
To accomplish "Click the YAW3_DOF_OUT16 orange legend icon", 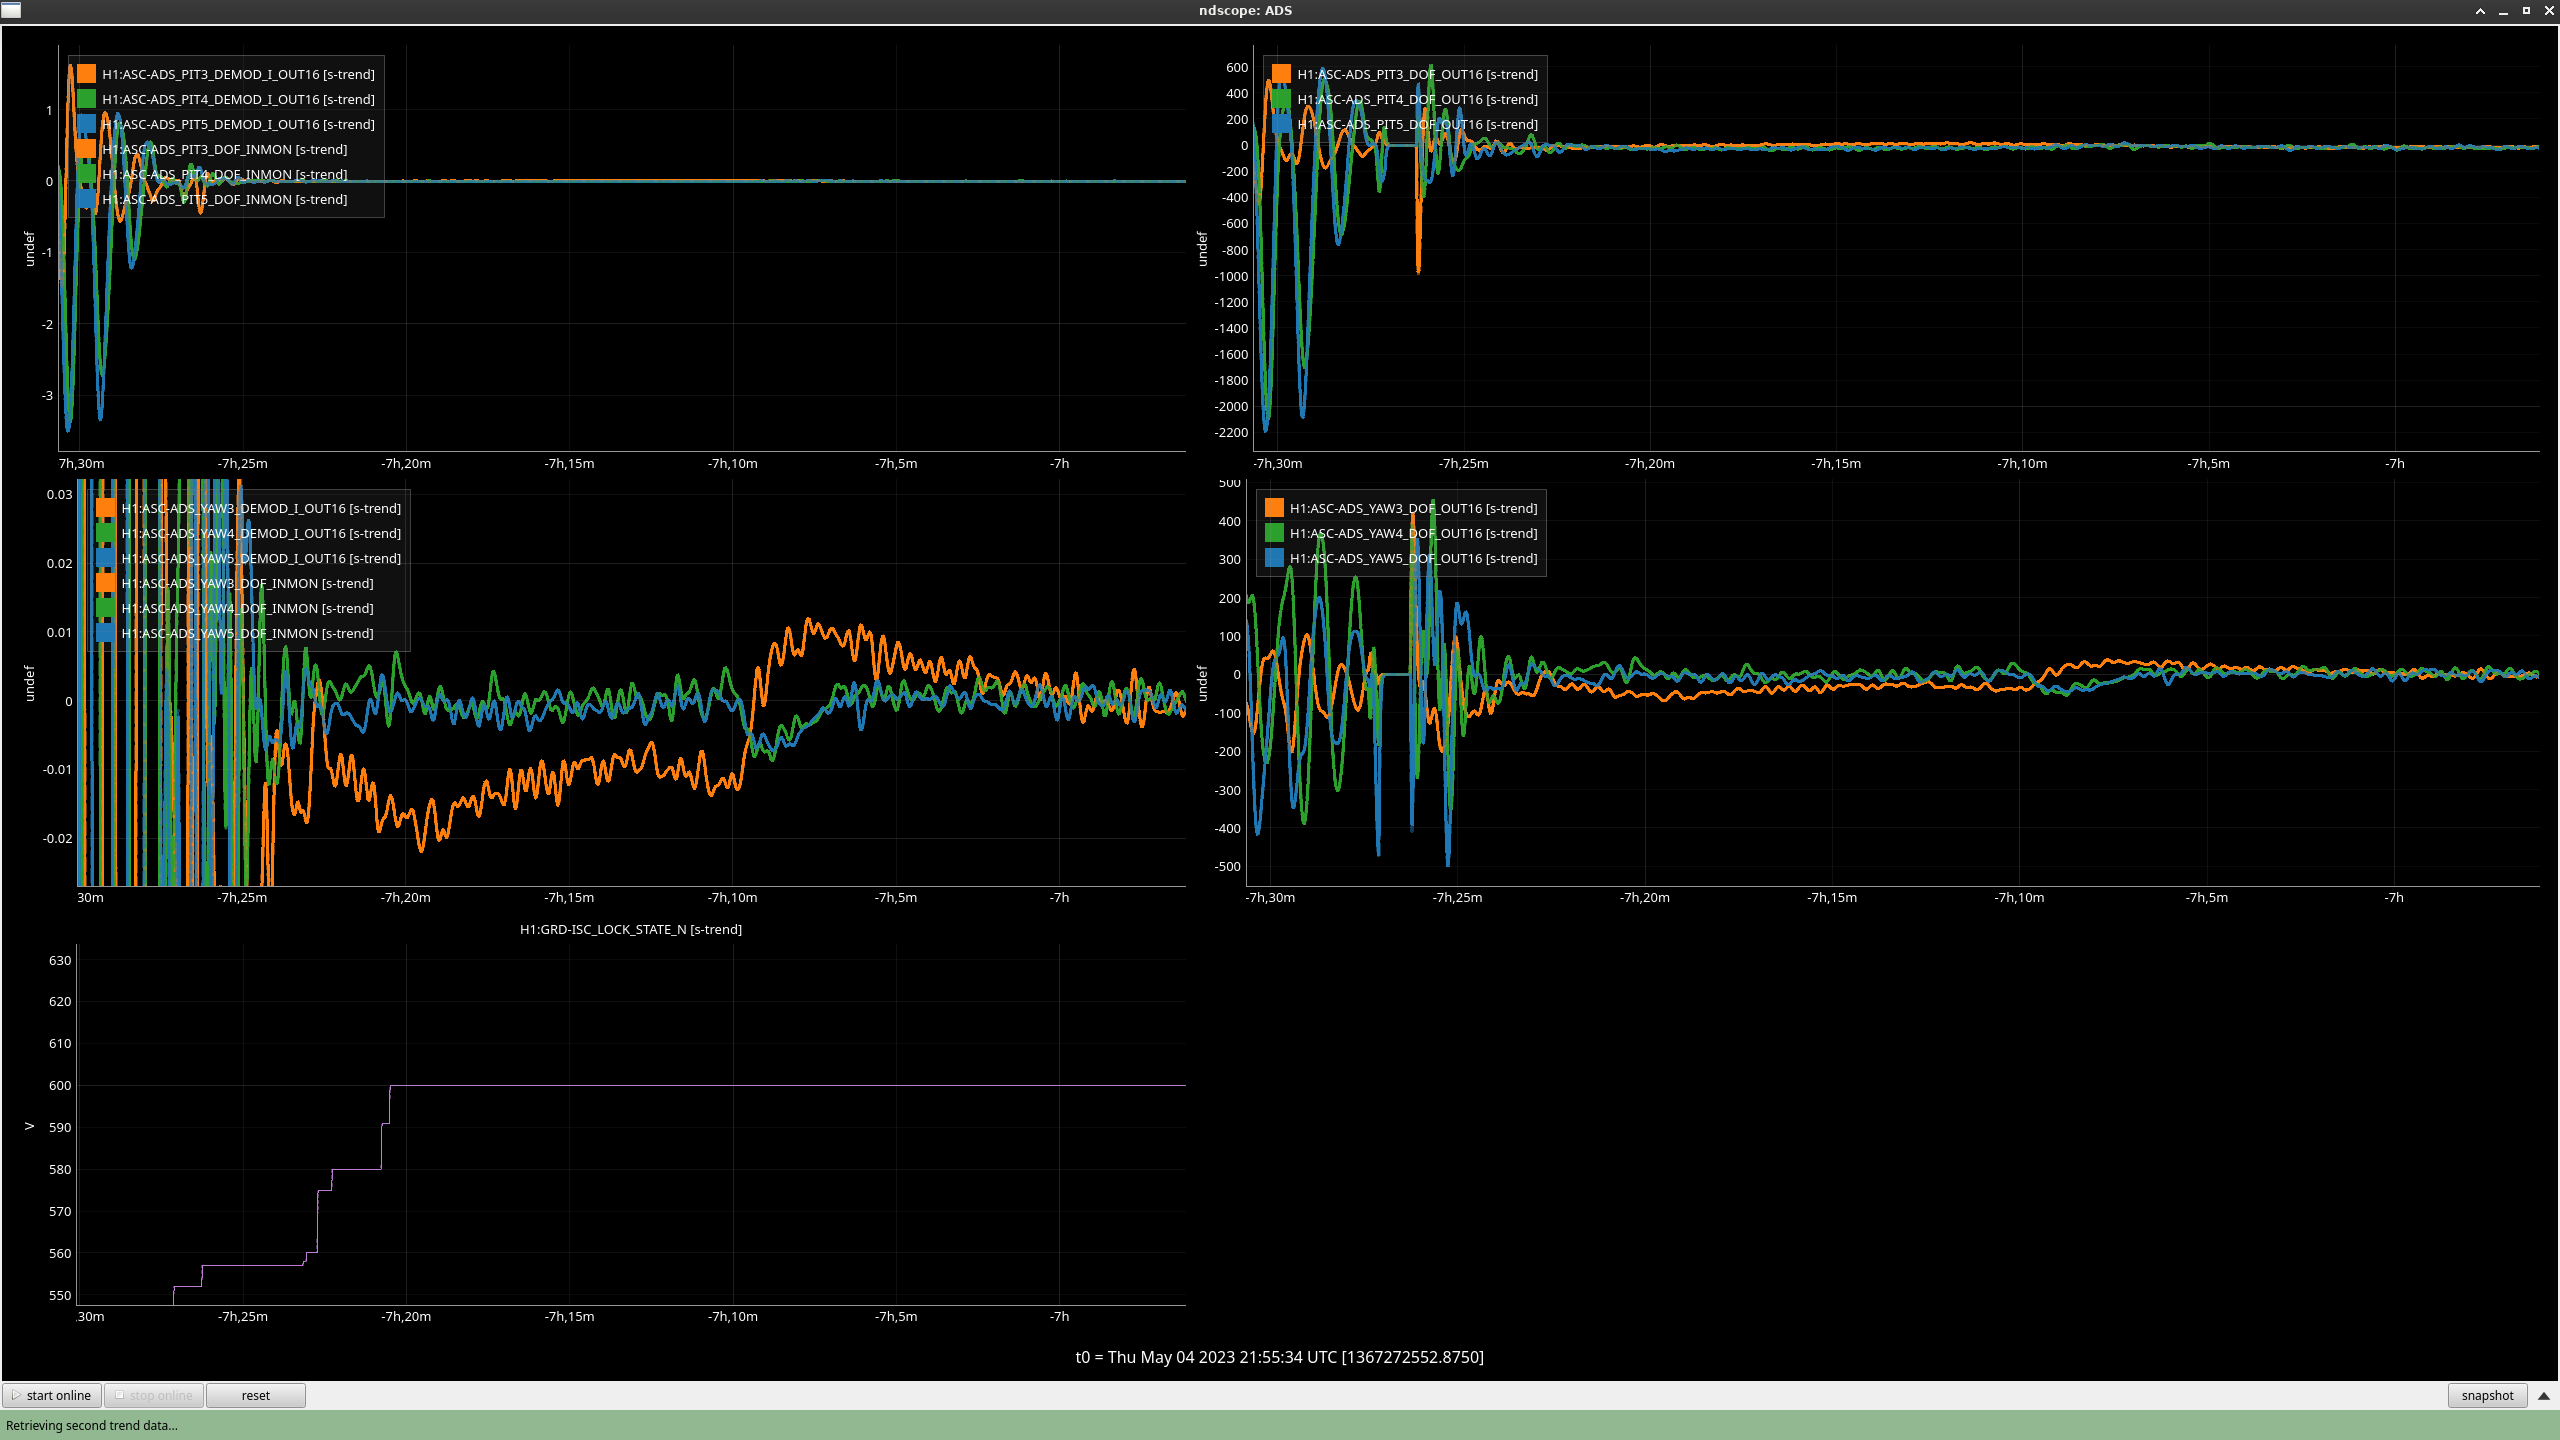I will (x=1274, y=508).
